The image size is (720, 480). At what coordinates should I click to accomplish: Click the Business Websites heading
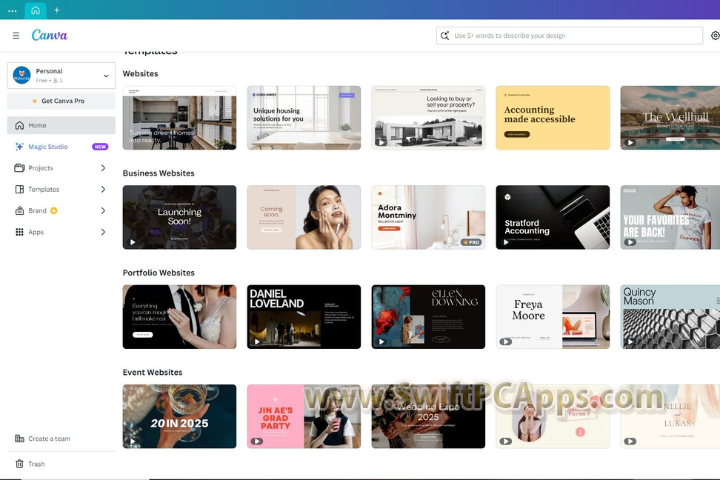(x=158, y=173)
